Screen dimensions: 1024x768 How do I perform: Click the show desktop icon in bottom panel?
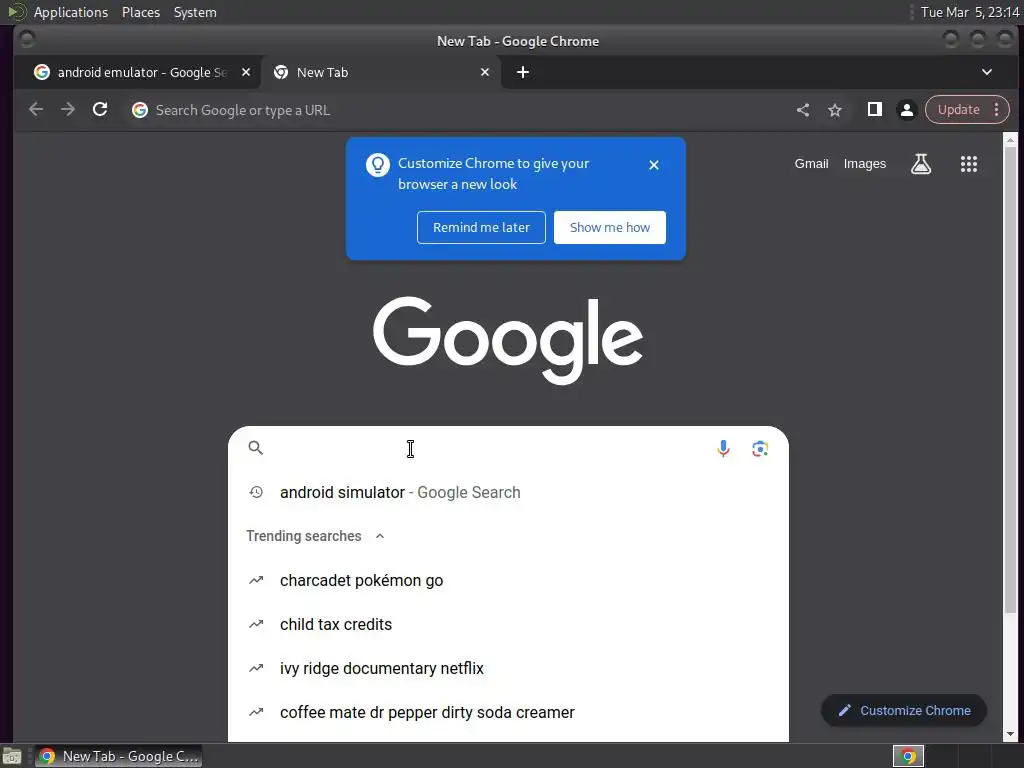point(12,757)
